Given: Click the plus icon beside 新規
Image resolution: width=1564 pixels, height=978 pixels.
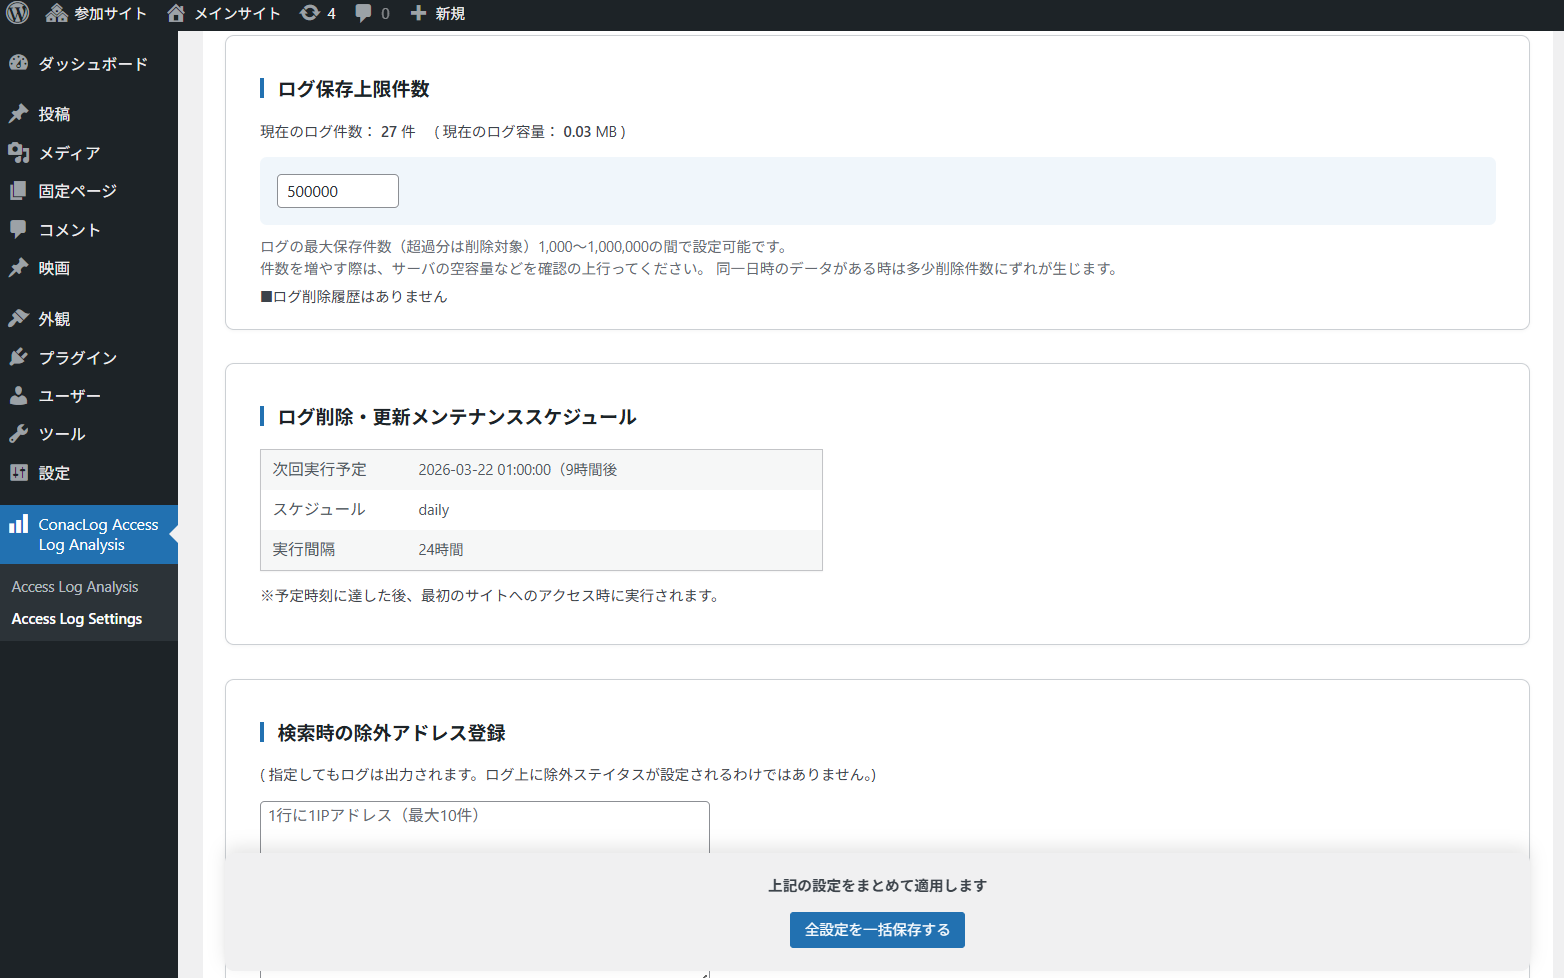Looking at the screenshot, I should (x=418, y=13).
